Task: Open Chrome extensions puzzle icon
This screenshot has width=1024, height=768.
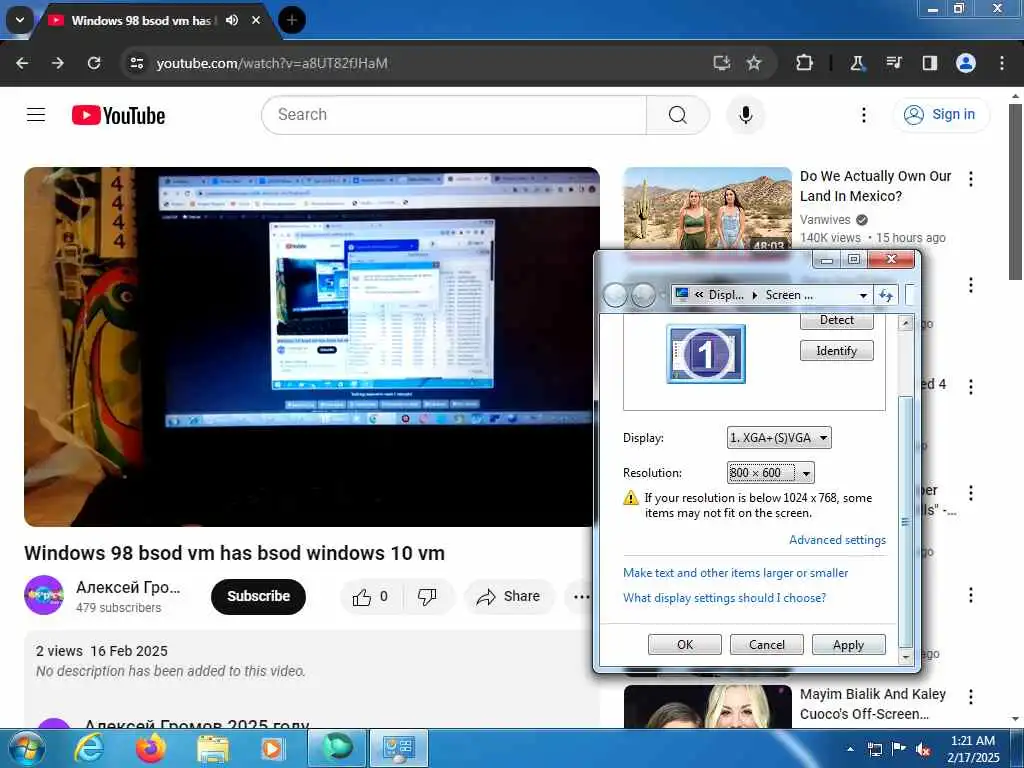Action: [805, 63]
